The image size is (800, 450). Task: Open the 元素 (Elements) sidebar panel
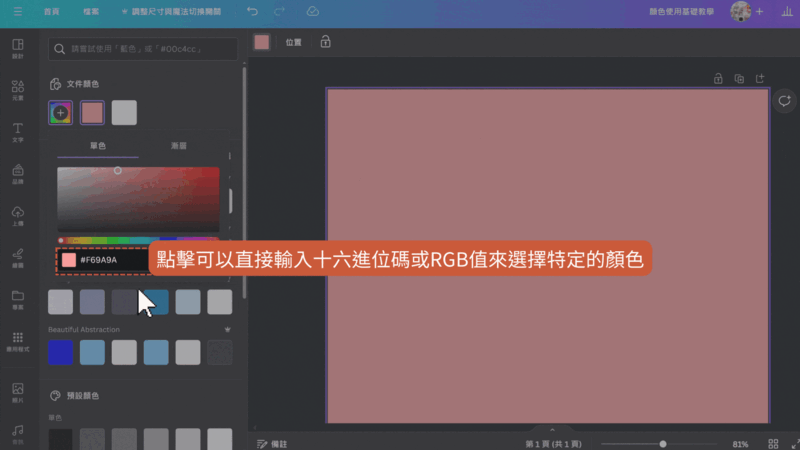click(18, 90)
